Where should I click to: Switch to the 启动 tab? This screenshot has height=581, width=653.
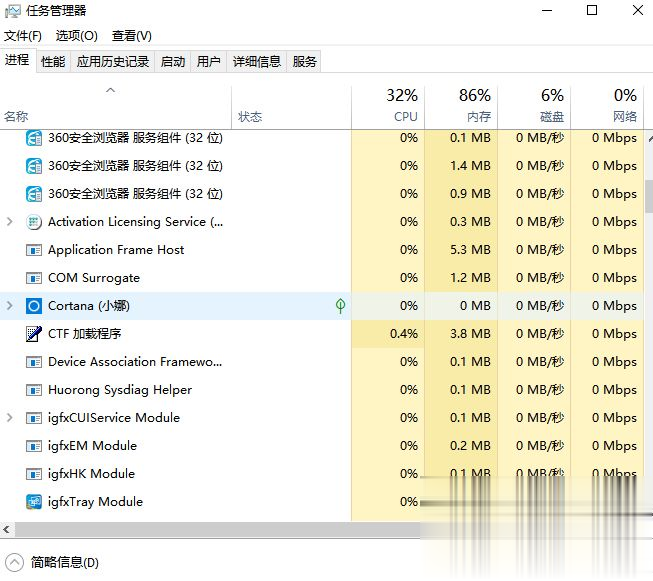pyautogui.click(x=173, y=62)
